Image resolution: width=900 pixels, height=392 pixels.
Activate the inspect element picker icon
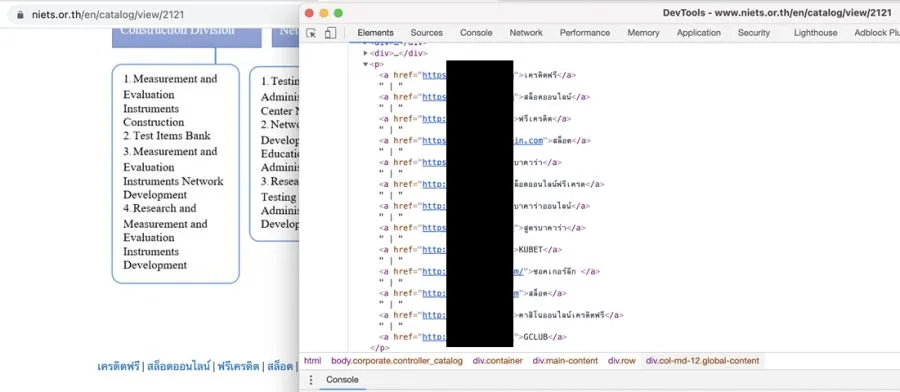[x=311, y=33]
